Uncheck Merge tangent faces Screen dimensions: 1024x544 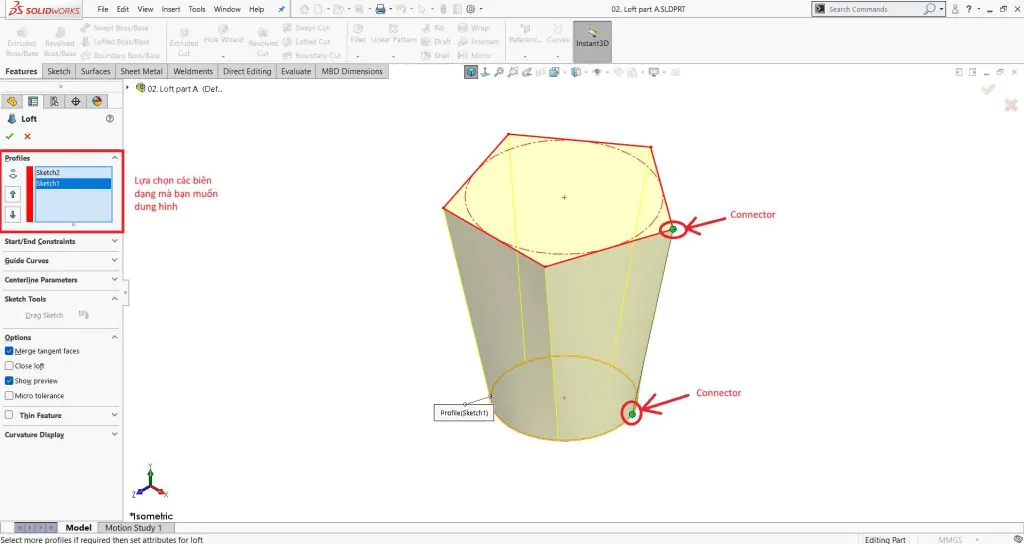point(9,351)
